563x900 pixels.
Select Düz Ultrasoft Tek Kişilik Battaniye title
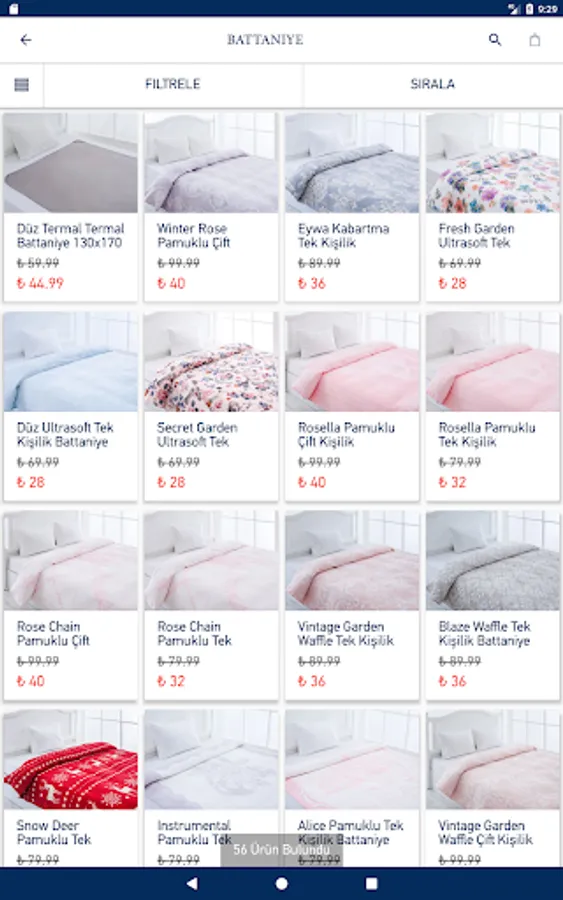[x=65, y=435]
